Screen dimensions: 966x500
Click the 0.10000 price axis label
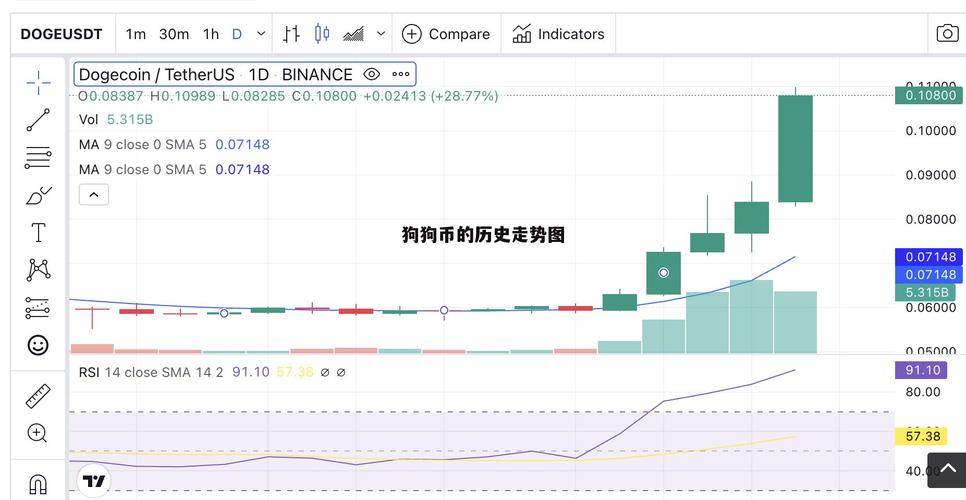(x=930, y=131)
